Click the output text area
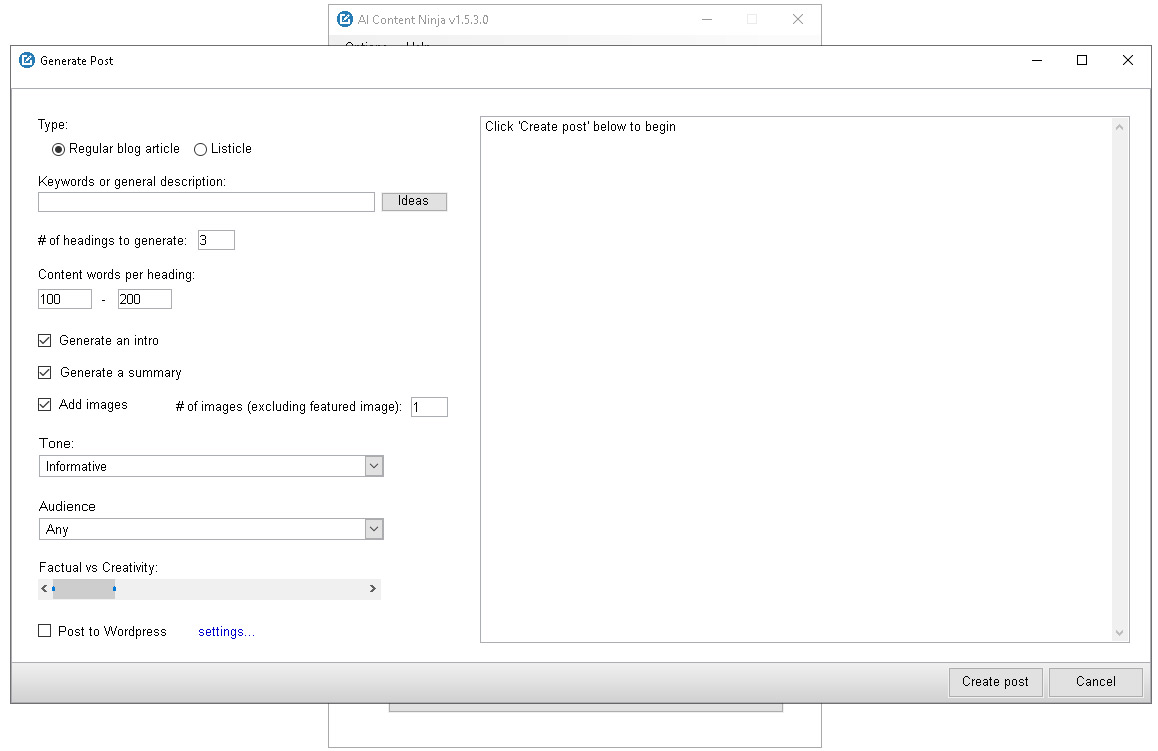Viewport: 1158px width, 751px height. [x=796, y=380]
